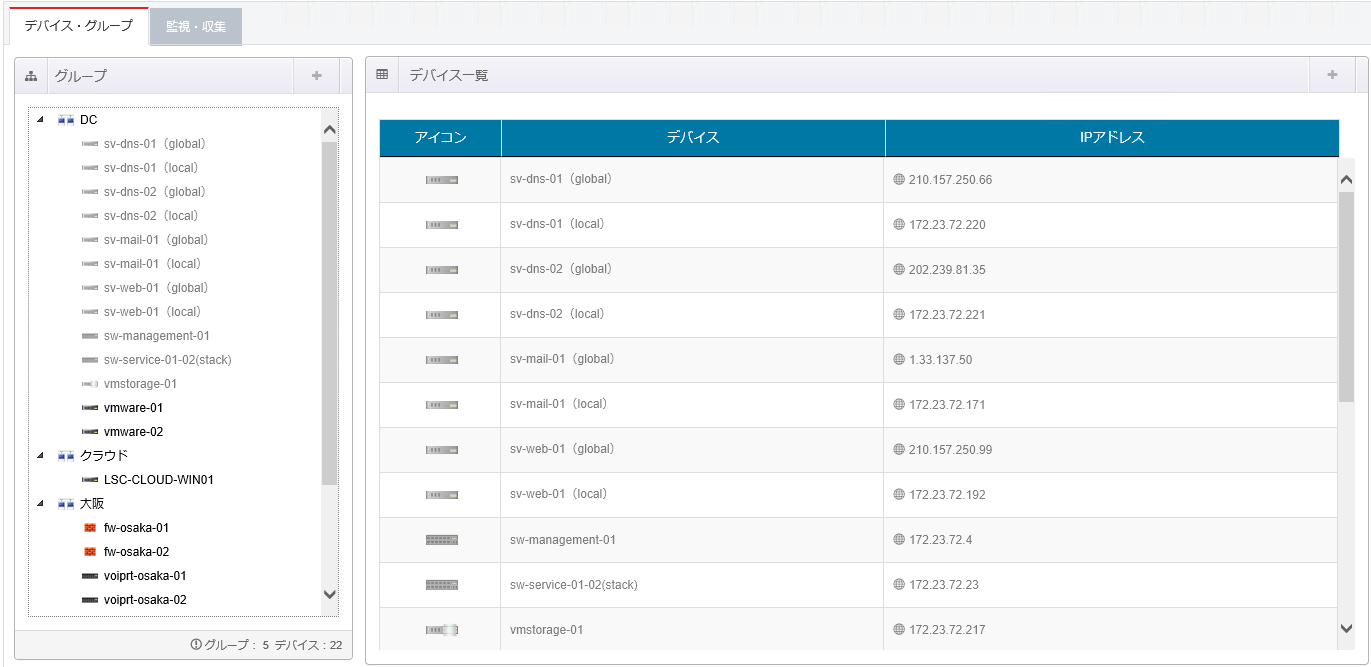The height and width of the screenshot is (667, 1371).
Task: Click the plus icon in グループ panel header
Action: pos(316,76)
